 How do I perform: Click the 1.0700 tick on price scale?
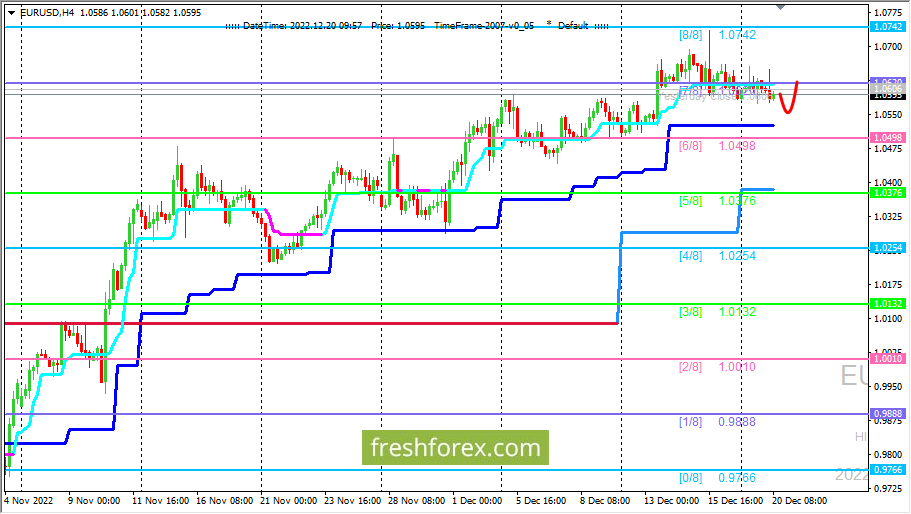[x=888, y=46]
